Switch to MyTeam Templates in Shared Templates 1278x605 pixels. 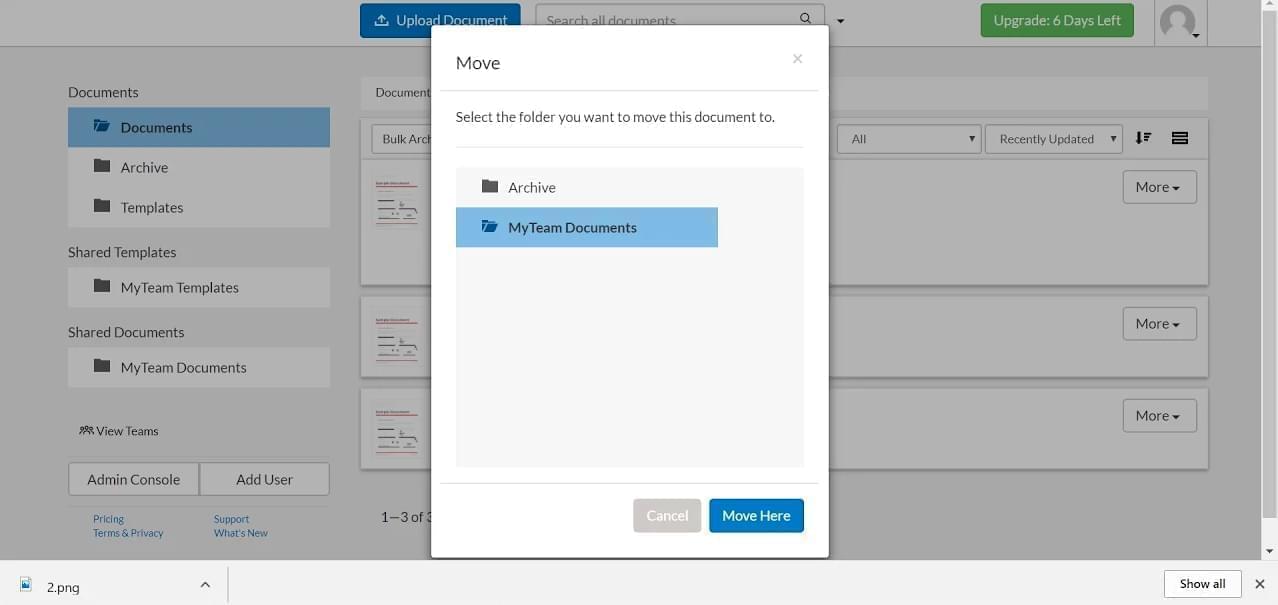pyautogui.click(x=179, y=287)
